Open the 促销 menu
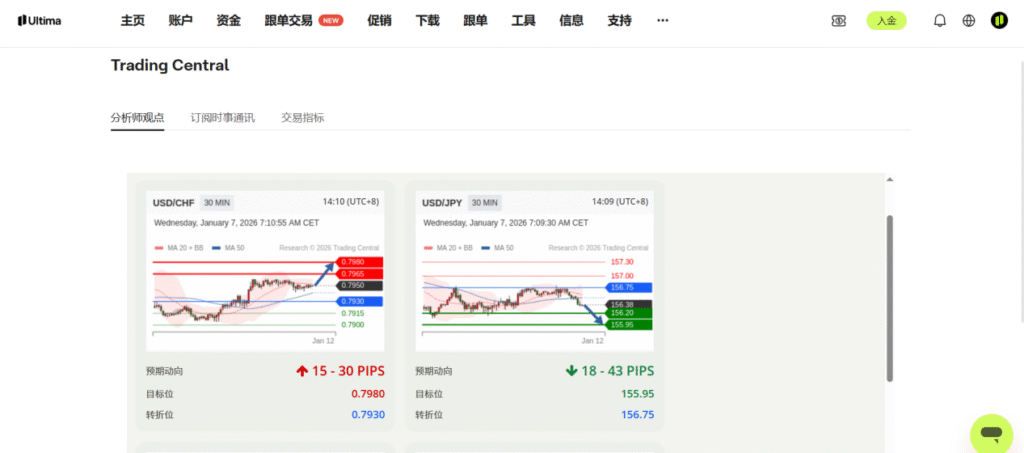 pyautogui.click(x=379, y=21)
